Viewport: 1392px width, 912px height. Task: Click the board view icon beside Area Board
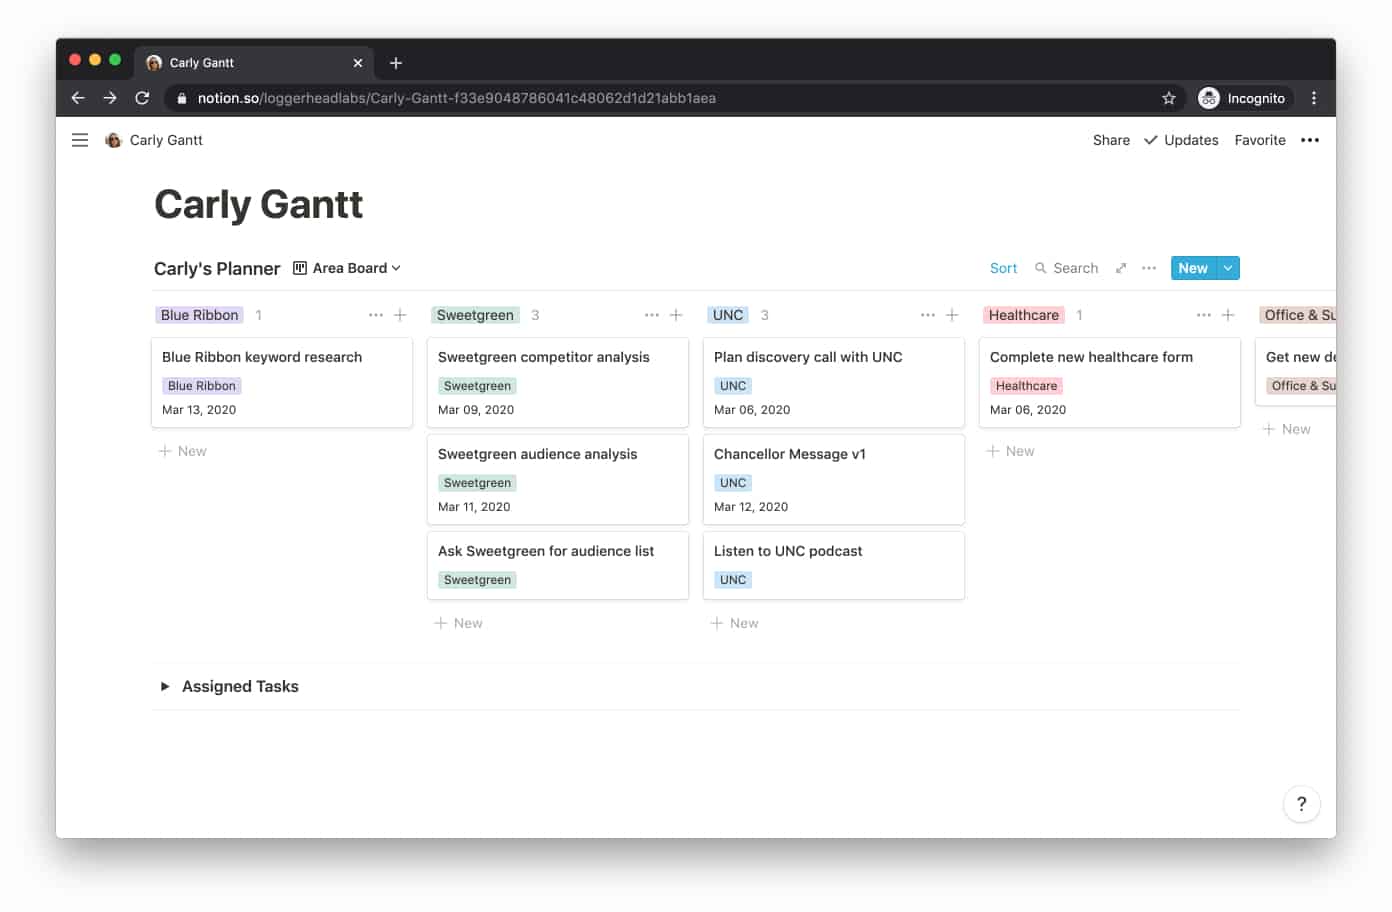299,267
